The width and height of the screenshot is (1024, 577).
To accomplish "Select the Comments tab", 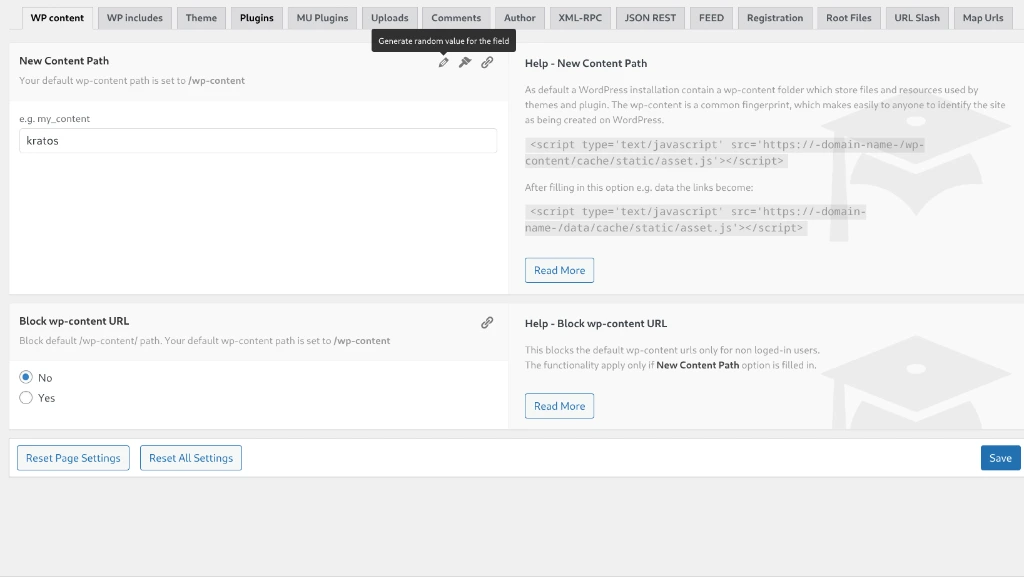I will tap(456, 18).
